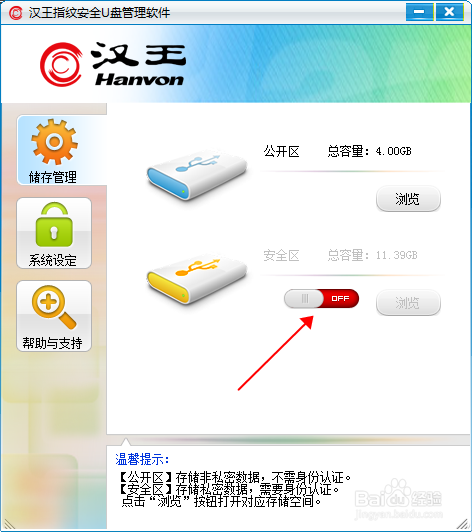Click the Hanvon red swirl logo

[x=61, y=64]
